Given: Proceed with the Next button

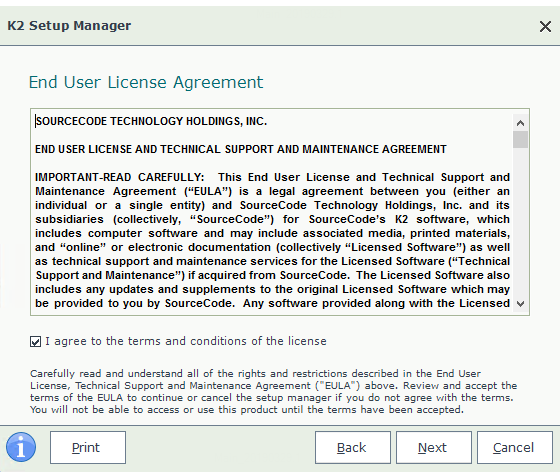Looking at the screenshot, I should click(434, 447).
